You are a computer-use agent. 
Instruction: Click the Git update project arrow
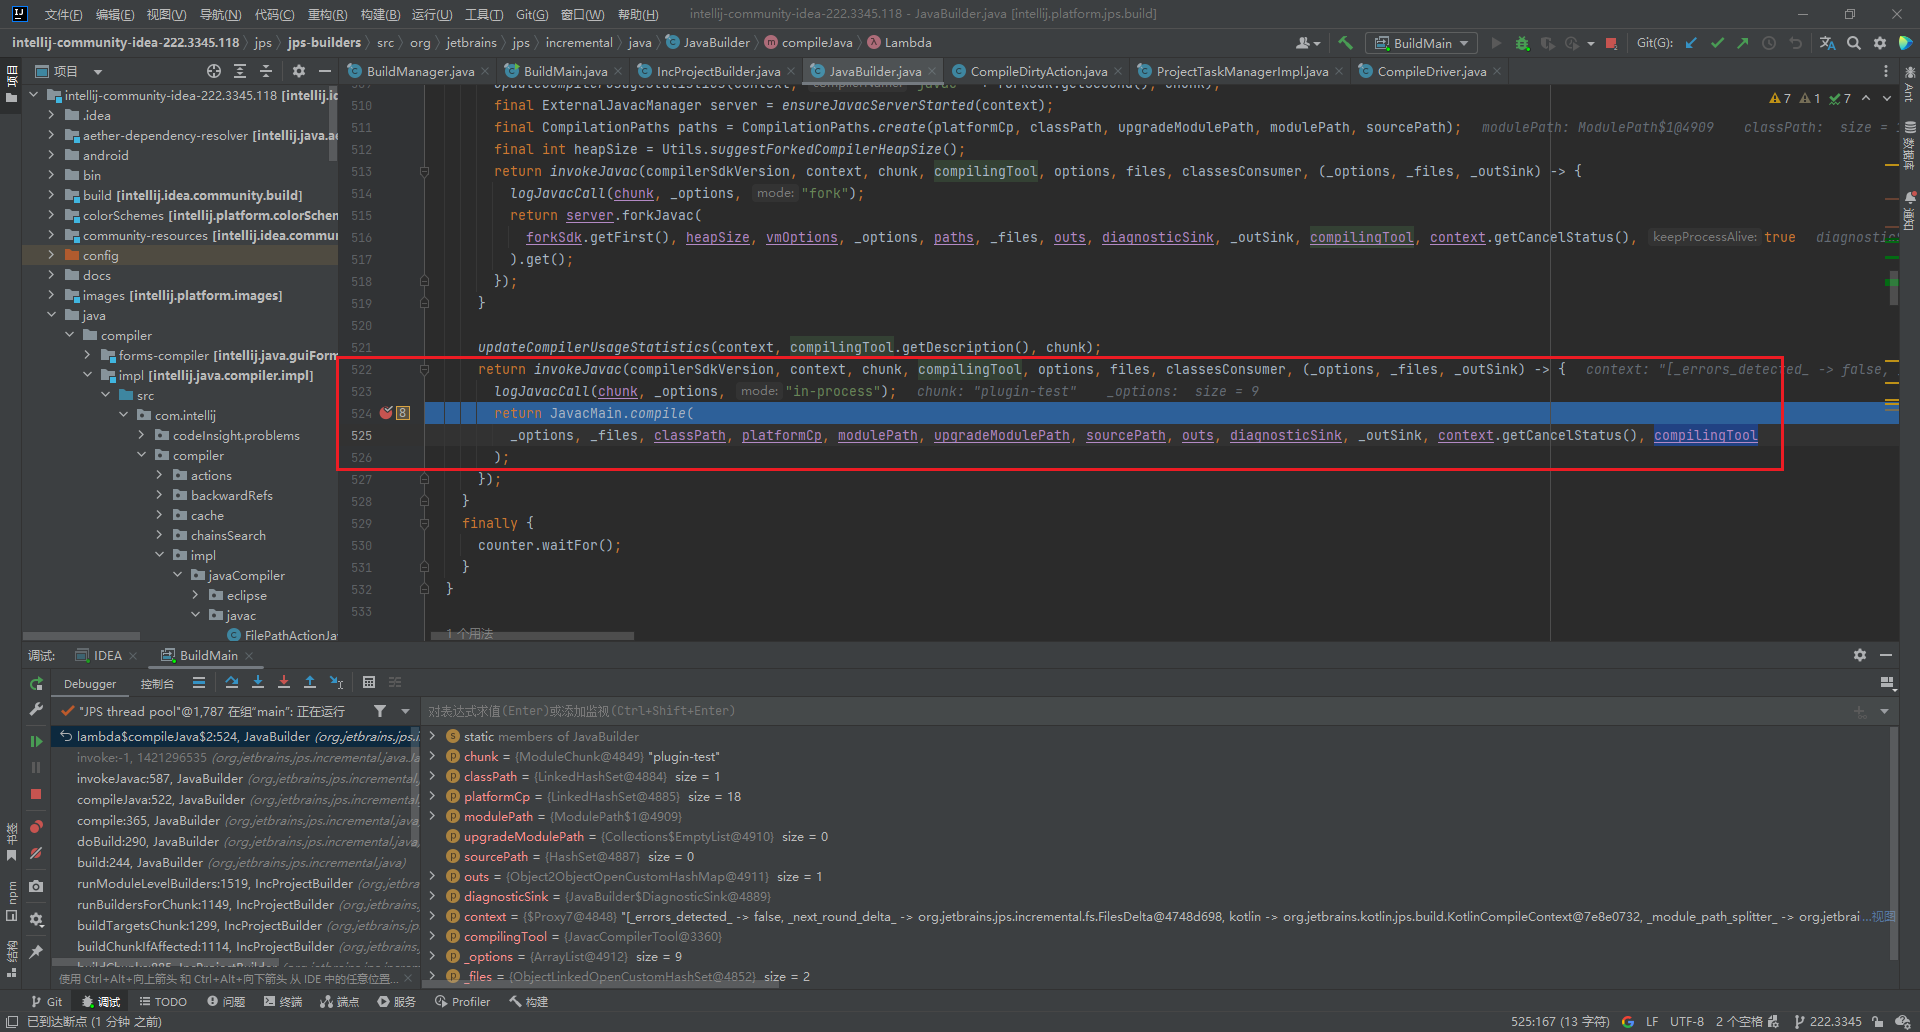click(x=1691, y=43)
